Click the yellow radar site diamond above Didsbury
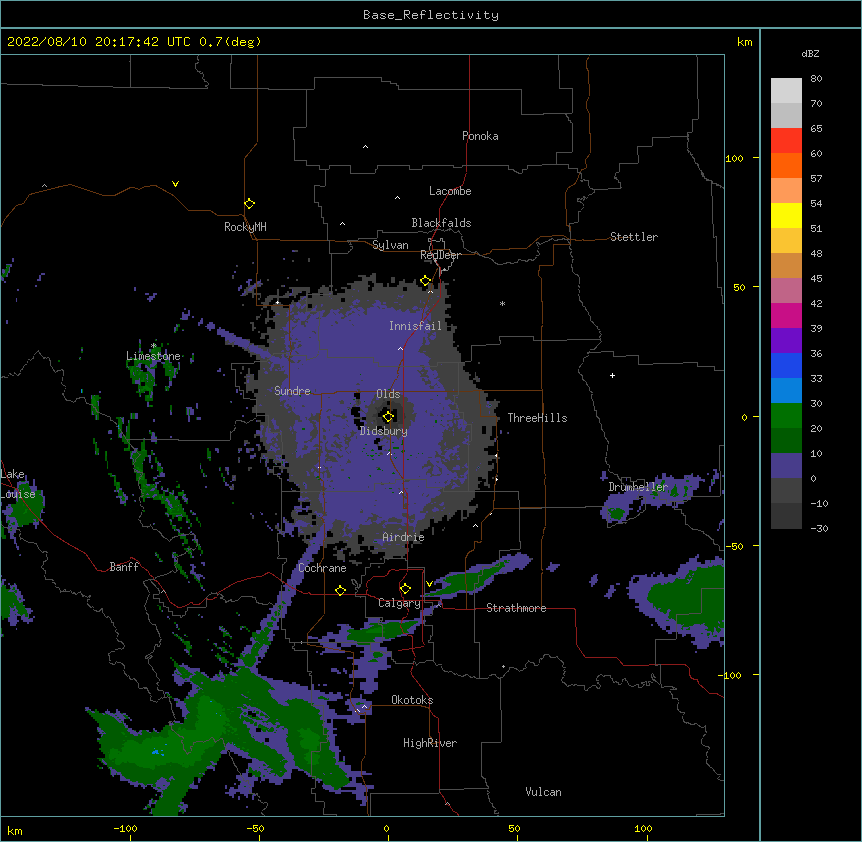Image resolution: width=862 pixels, height=842 pixels. [388, 416]
